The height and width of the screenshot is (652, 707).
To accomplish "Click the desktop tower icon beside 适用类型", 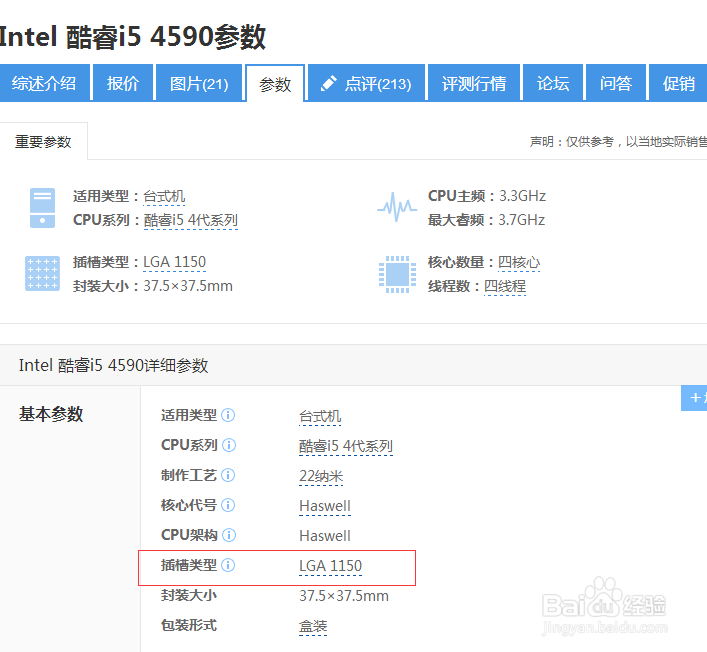I will pyautogui.click(x=42, y=208).
